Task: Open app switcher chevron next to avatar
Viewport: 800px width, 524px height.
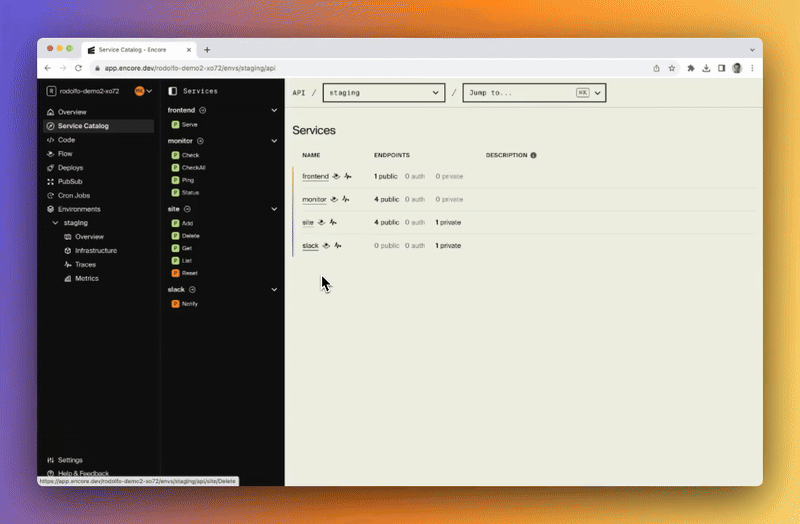Action: (x=149, y=91)
